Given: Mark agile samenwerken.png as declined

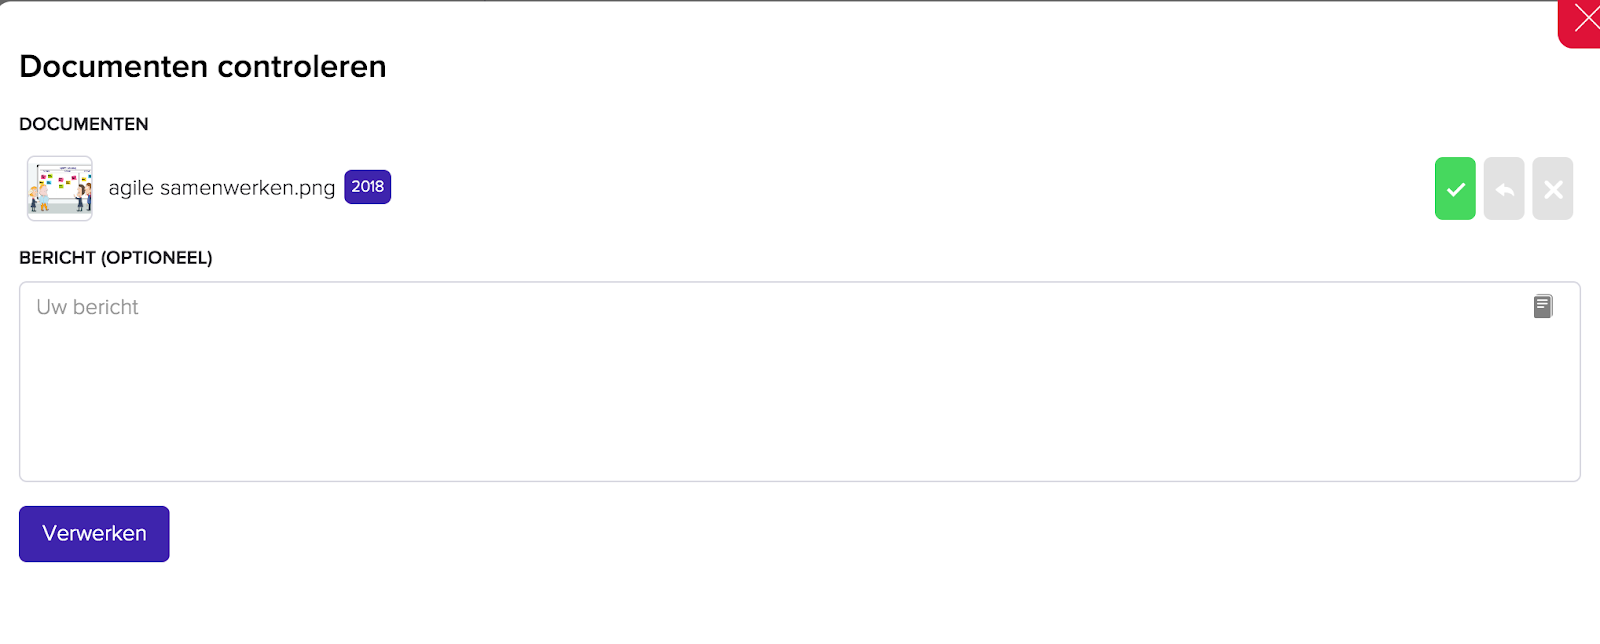Looking at the screenshot, I should click(1553, 188).
